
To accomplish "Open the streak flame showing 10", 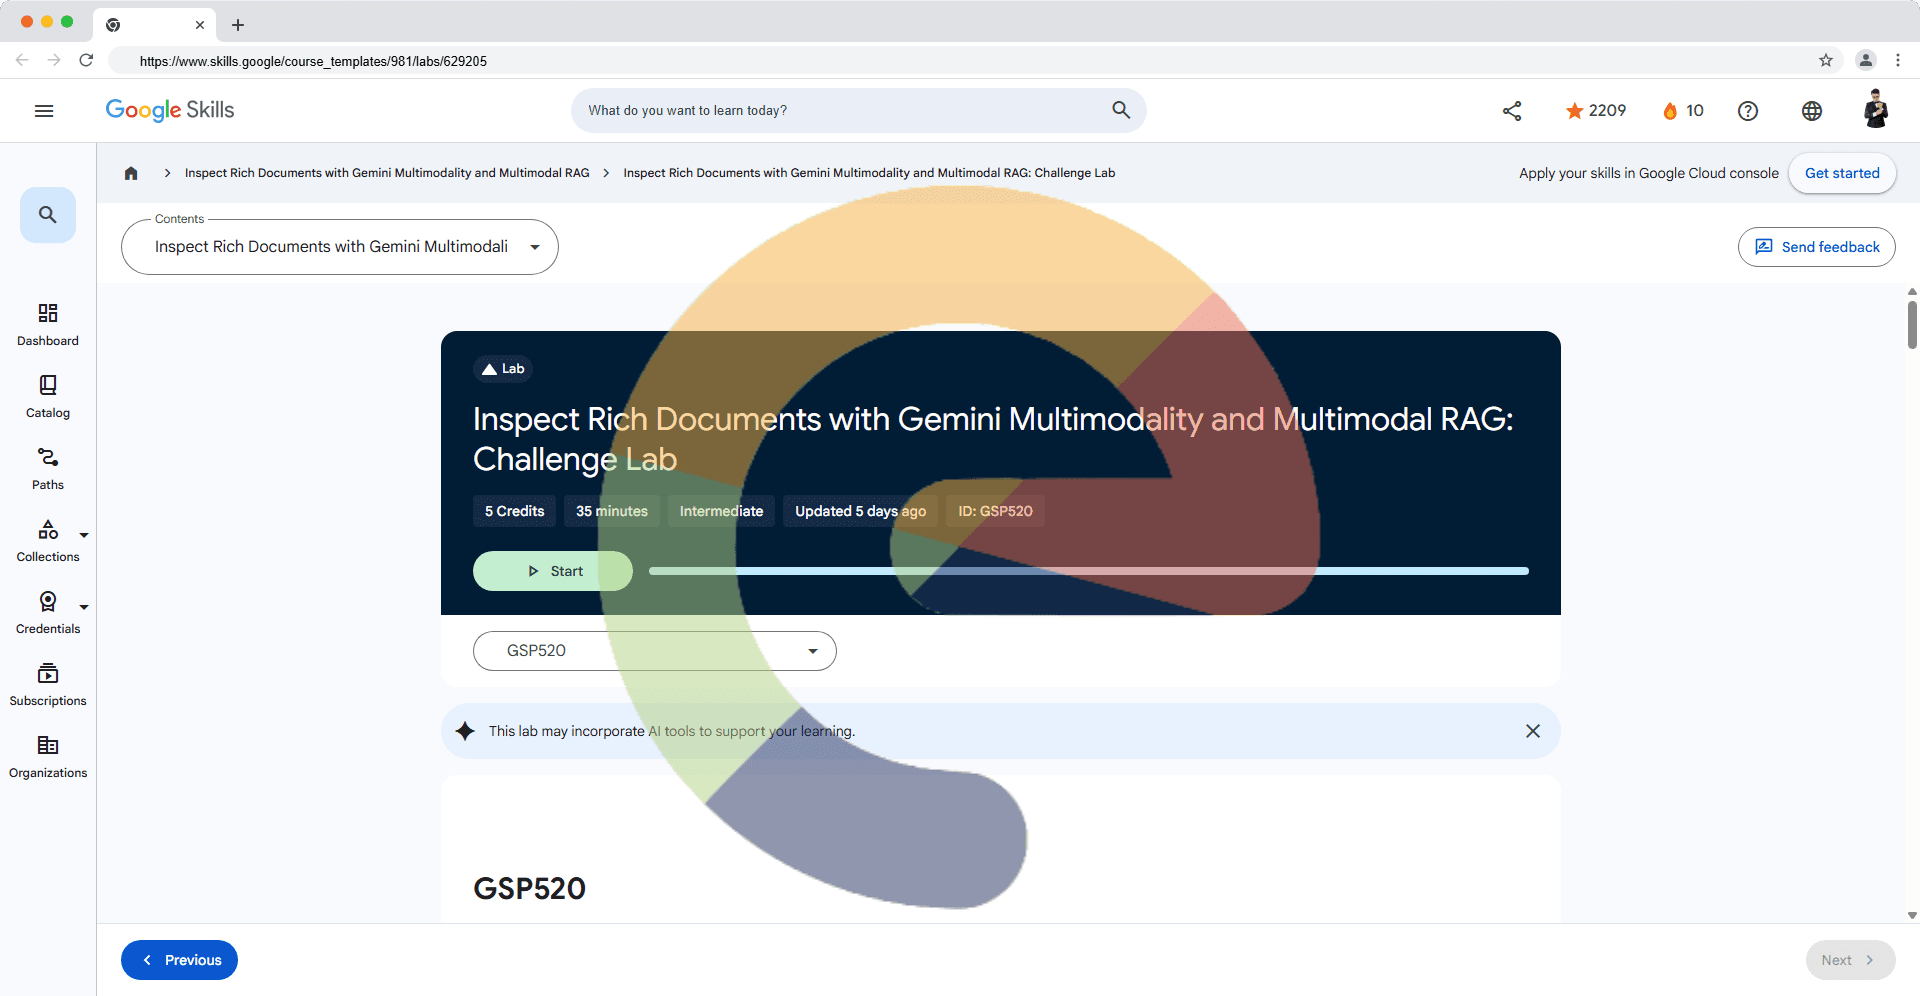I will coord(1683,111).
